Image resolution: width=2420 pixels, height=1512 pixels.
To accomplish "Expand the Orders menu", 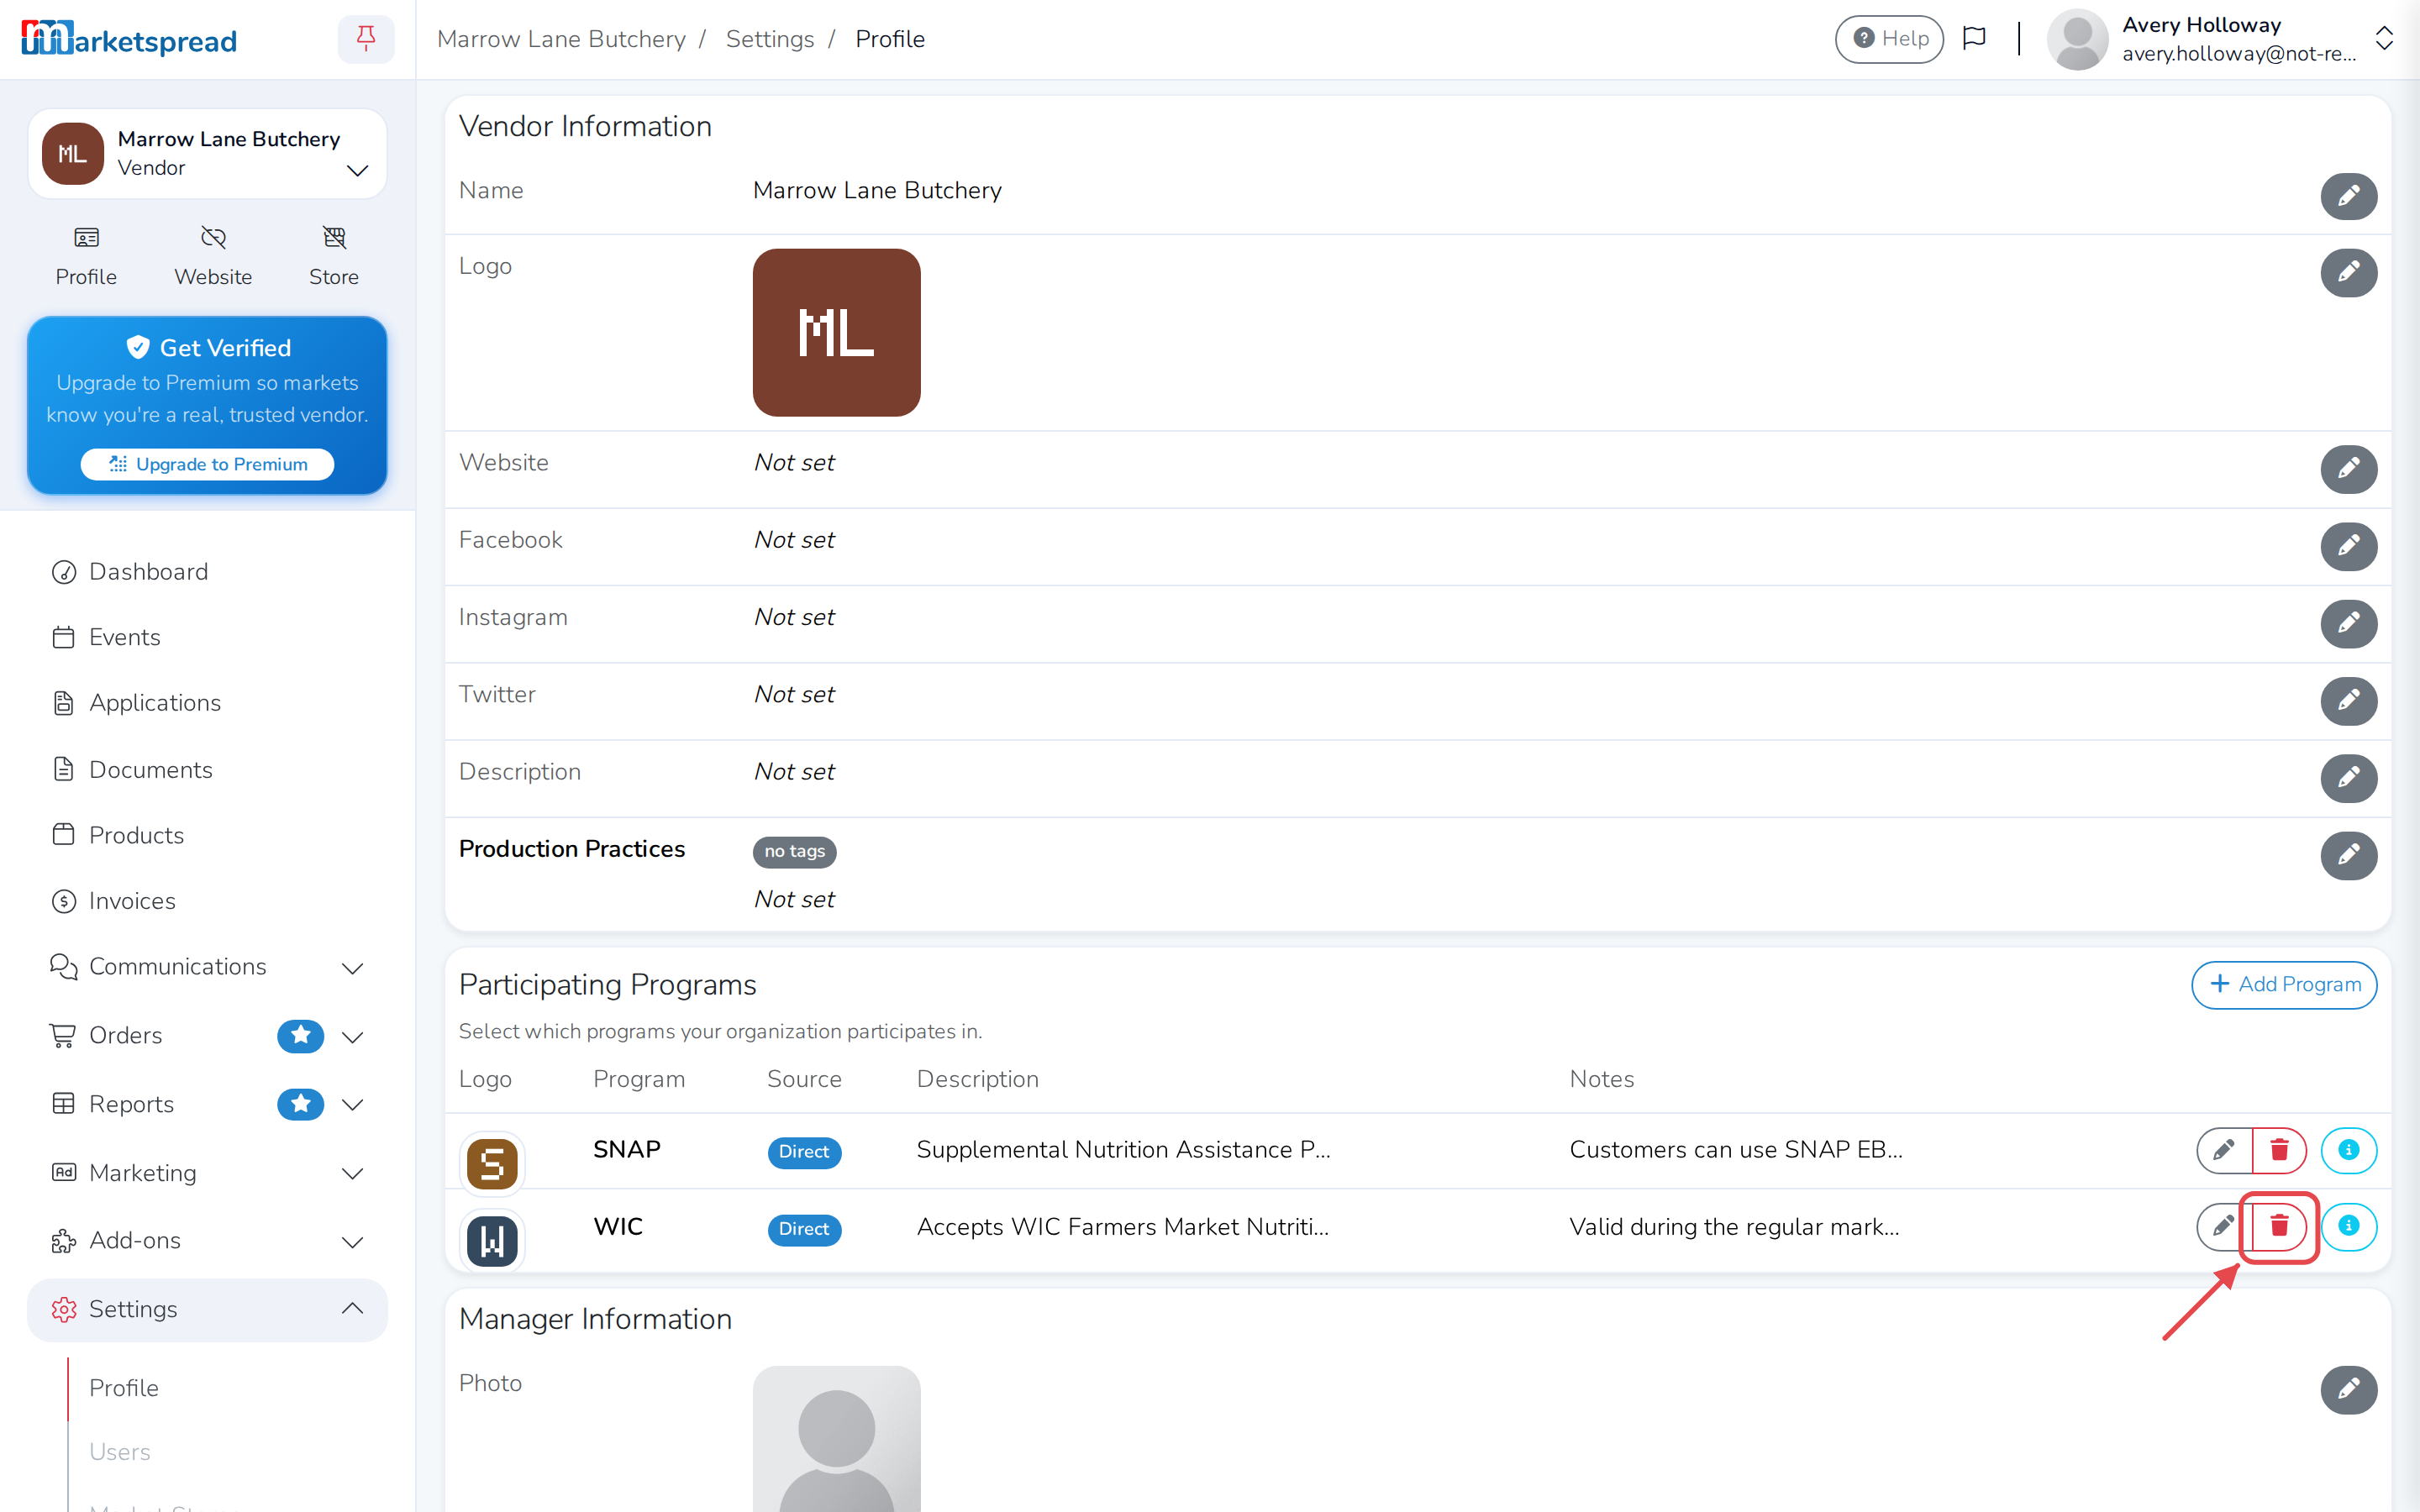I will (x=352, y=1036).
